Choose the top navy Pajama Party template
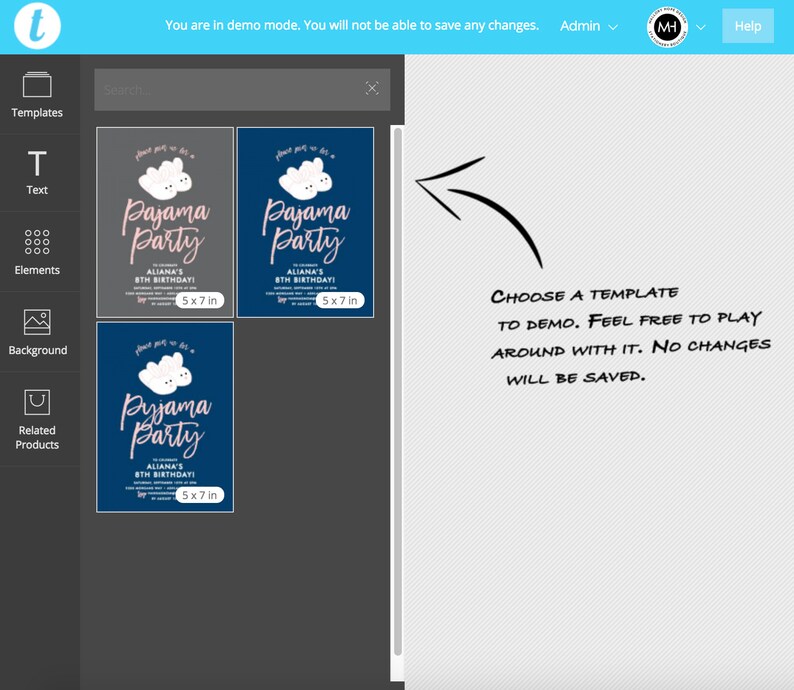Screen dimensions: 794x690 click(x=305, y=222)
